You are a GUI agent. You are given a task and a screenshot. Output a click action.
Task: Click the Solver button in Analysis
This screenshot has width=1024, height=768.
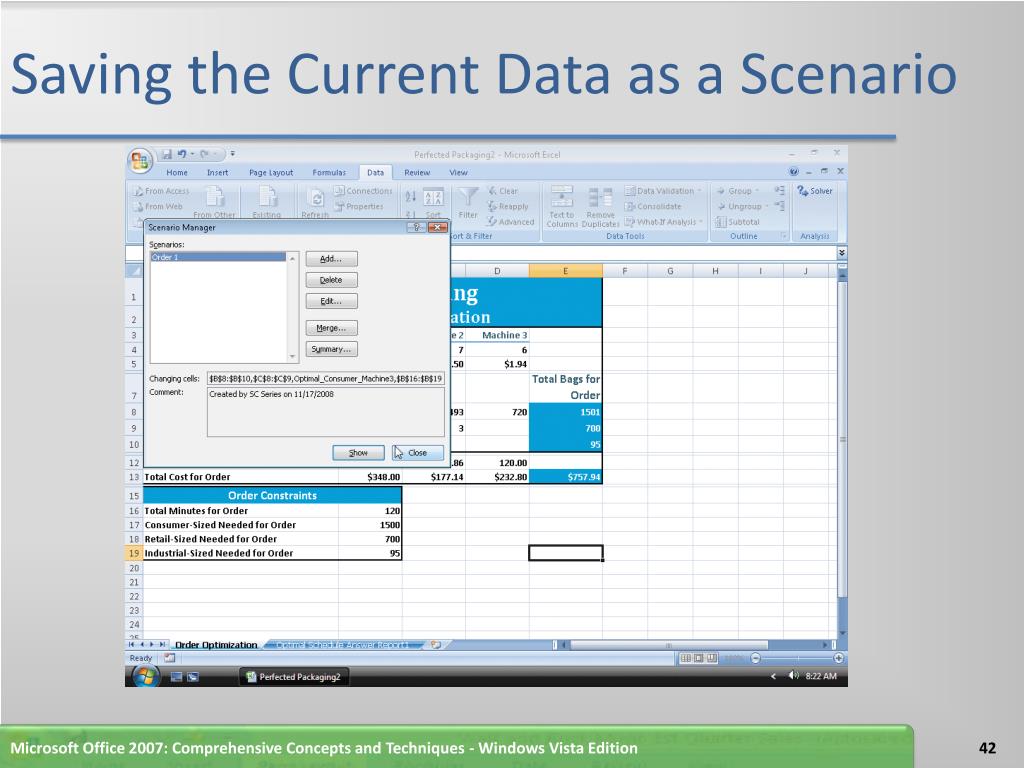pyautogui.click(x=815, y=191)
